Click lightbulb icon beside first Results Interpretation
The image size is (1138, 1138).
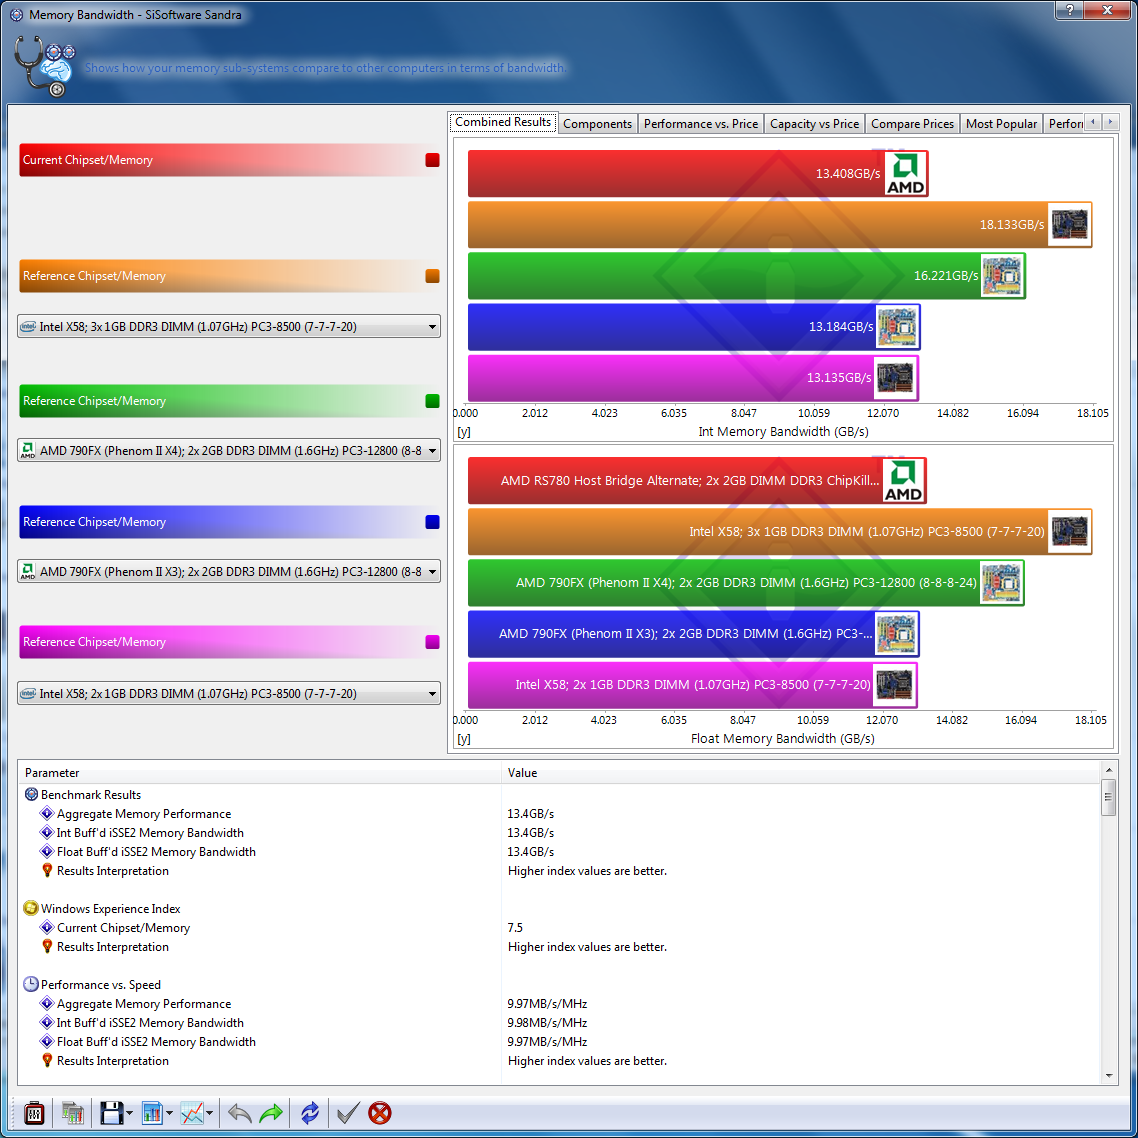[47, 870]
